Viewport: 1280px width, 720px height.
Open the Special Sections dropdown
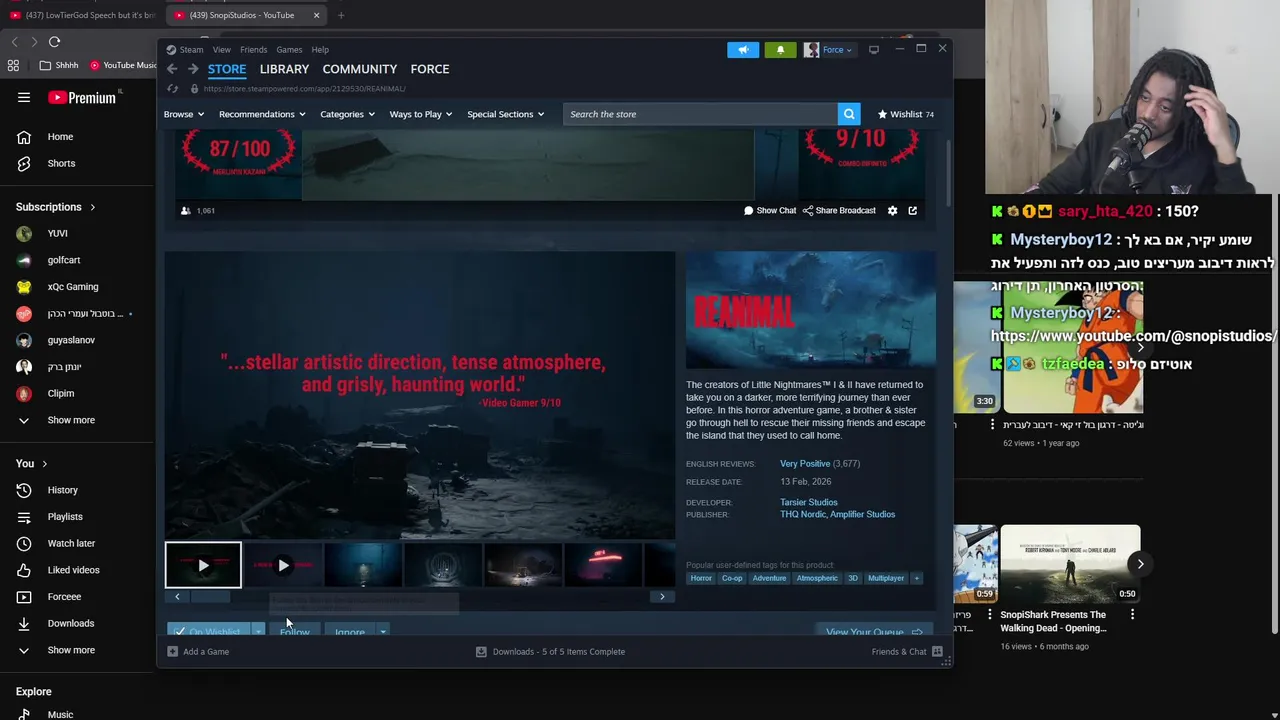tap(506, 114)
